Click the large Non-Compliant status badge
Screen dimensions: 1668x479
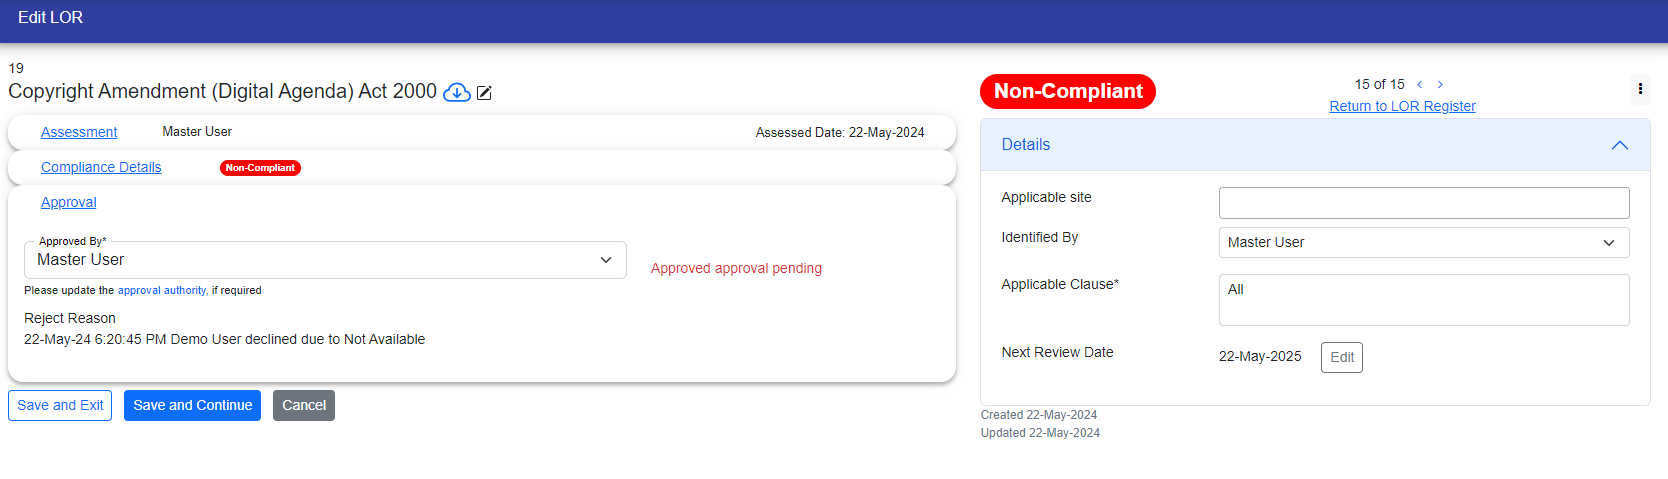(x=1067, y=91)
